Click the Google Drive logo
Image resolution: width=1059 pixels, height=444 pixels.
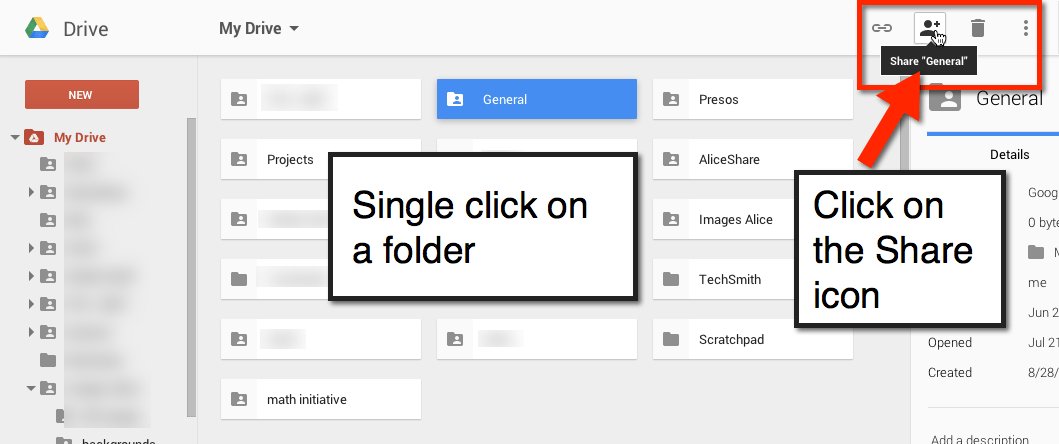pos(38,28)
